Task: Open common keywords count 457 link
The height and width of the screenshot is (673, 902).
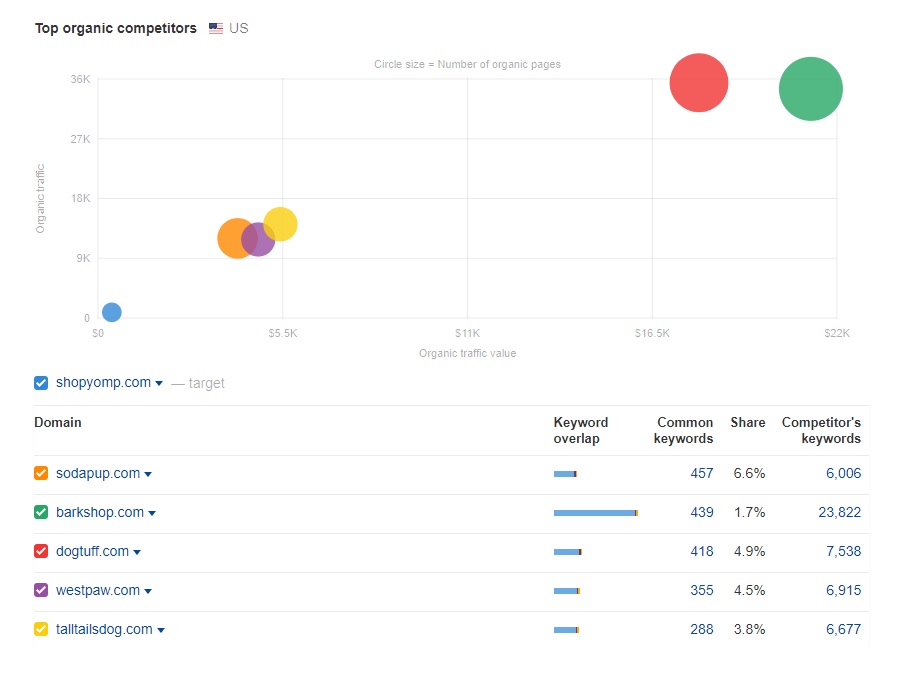Action: point(701,473)
